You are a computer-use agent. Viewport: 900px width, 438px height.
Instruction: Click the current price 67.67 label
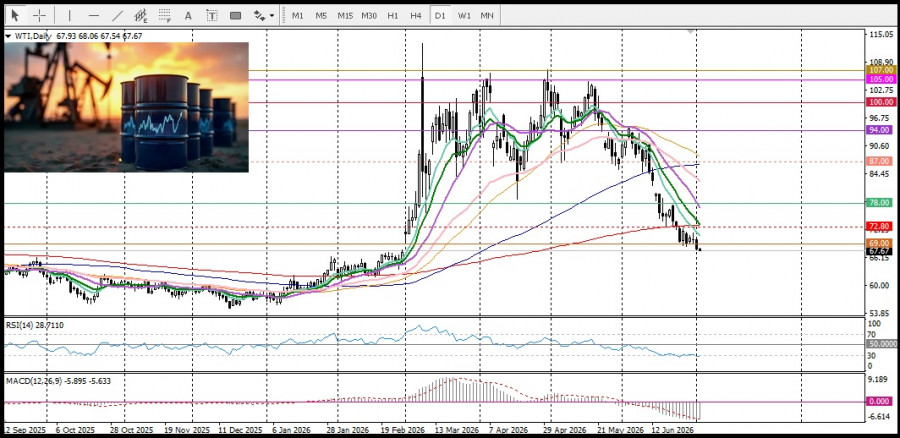[x=881, y=251]
